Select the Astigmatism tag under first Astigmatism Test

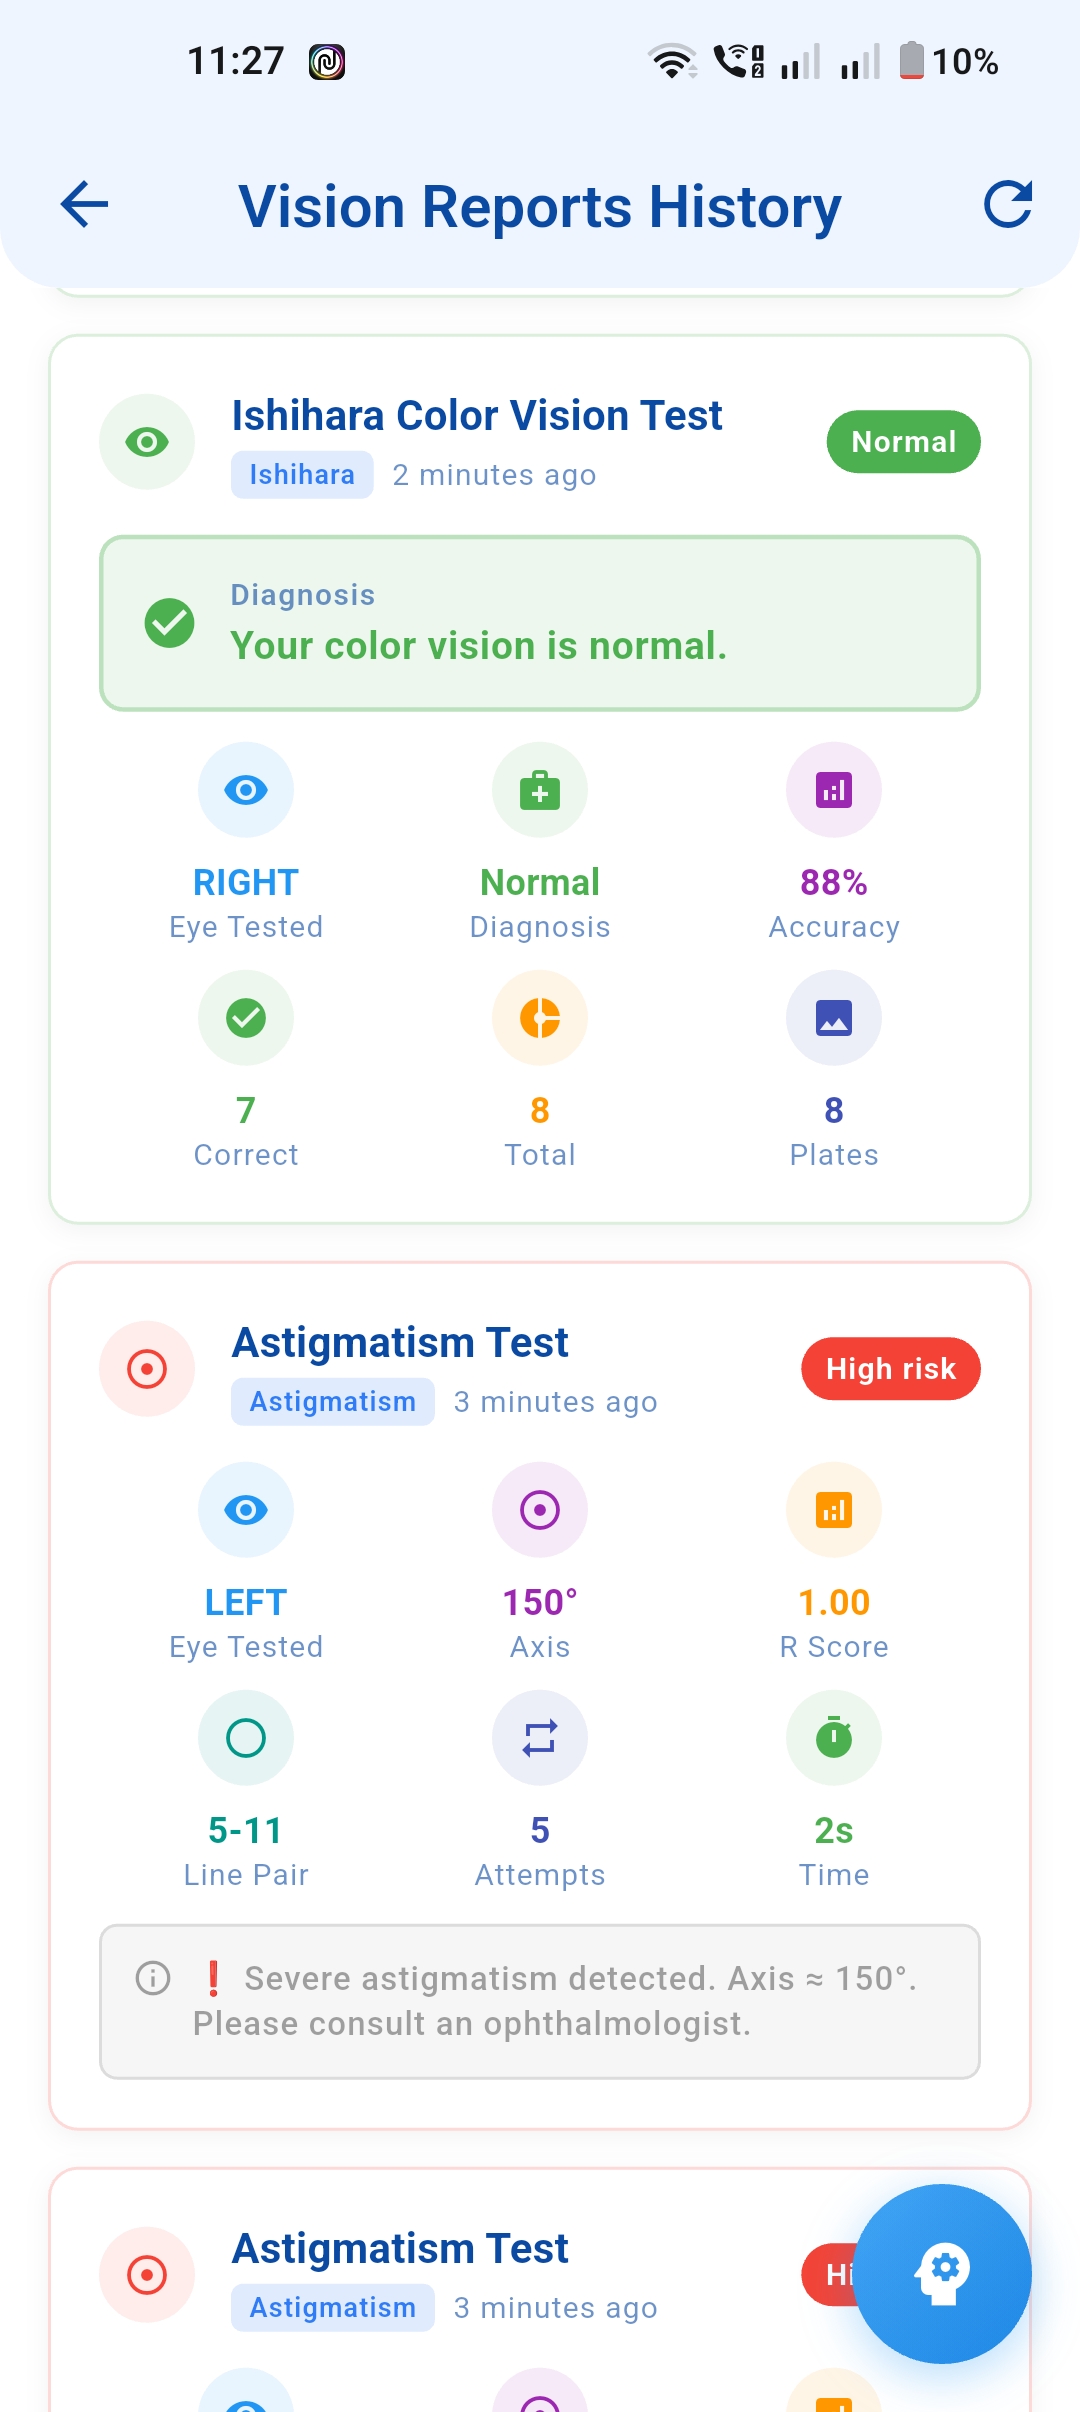(333, 1402)
